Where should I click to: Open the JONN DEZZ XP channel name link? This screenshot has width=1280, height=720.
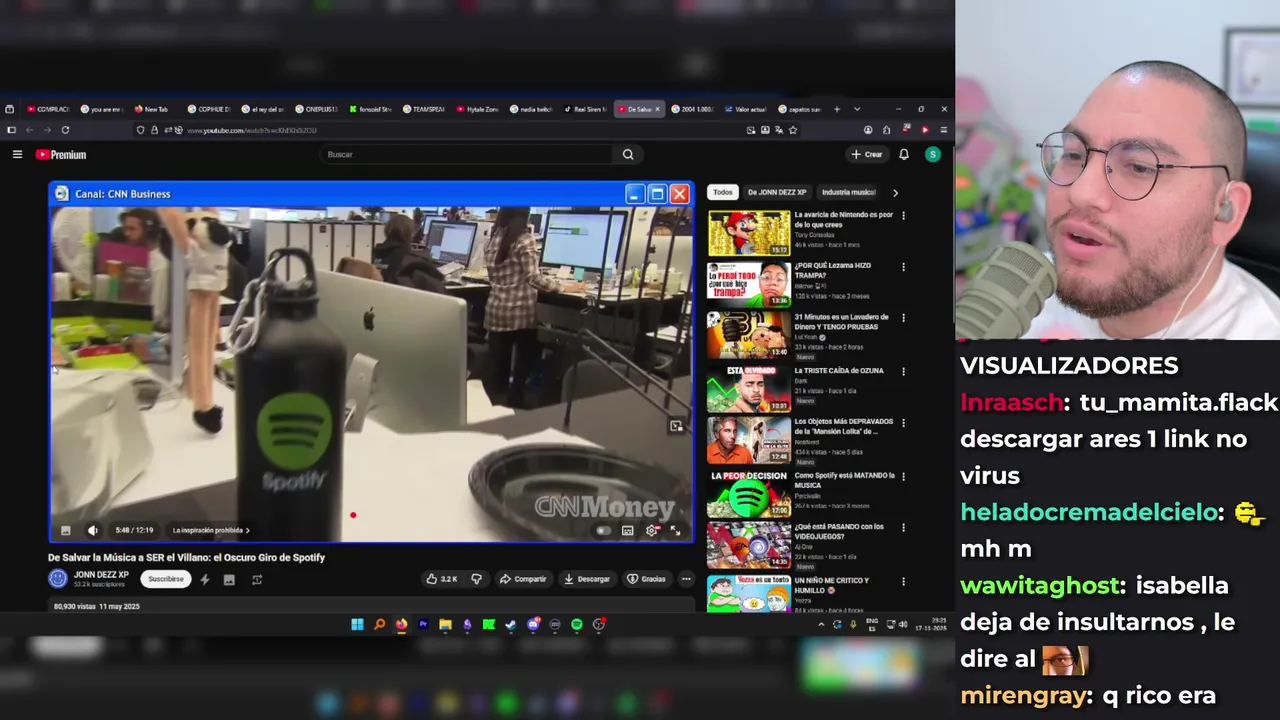[101, 575]
